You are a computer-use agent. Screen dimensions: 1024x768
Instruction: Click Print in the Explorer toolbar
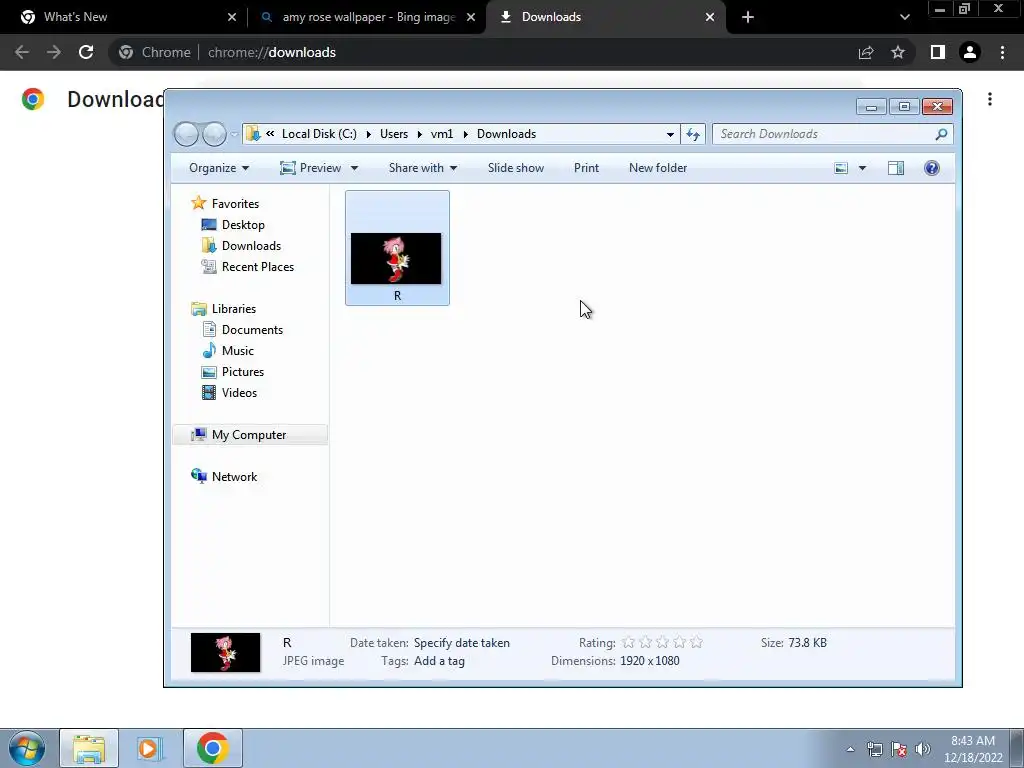(586, 168)
